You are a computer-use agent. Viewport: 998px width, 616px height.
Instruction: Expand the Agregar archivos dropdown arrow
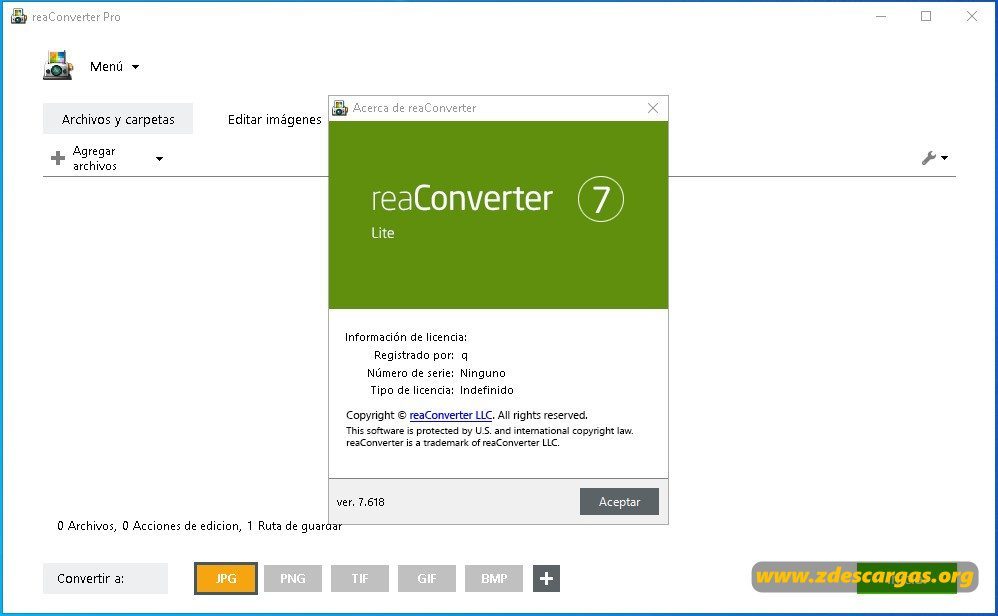click(x=159, y=158)
